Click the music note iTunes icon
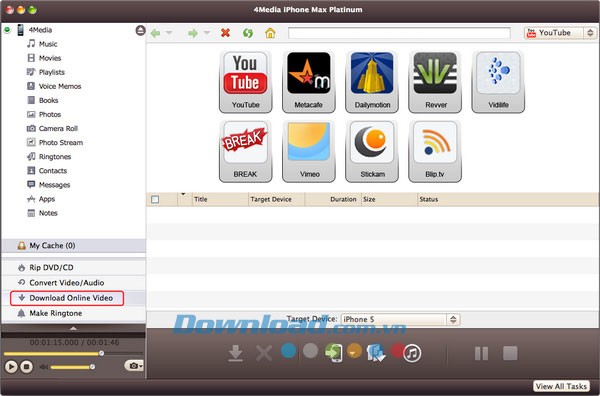600x396 pixels. (x=412, y=353)
